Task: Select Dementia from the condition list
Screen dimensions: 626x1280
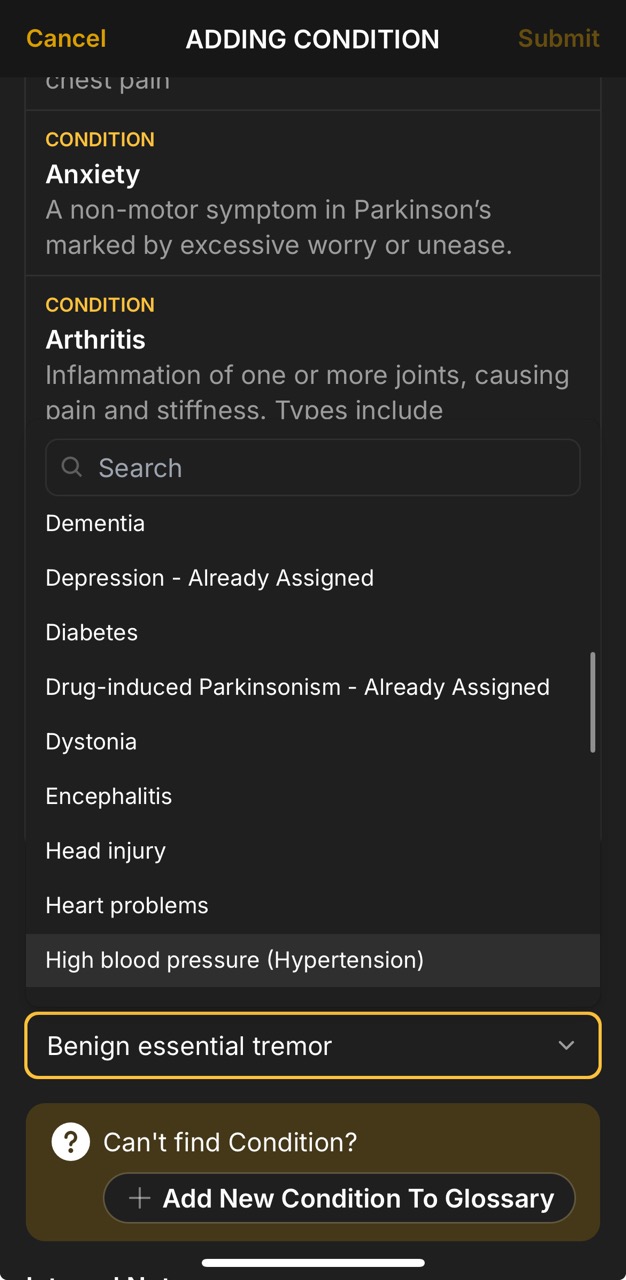Action: [x=95, y=523]
